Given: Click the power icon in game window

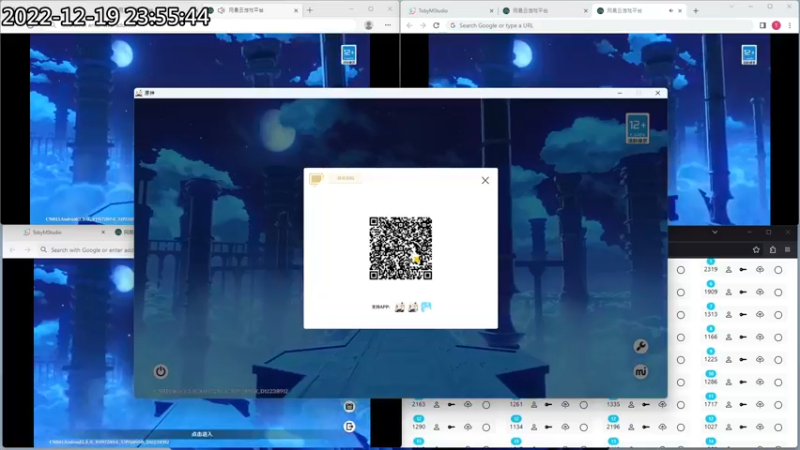Looking at the screenshot, I should 161,371.
